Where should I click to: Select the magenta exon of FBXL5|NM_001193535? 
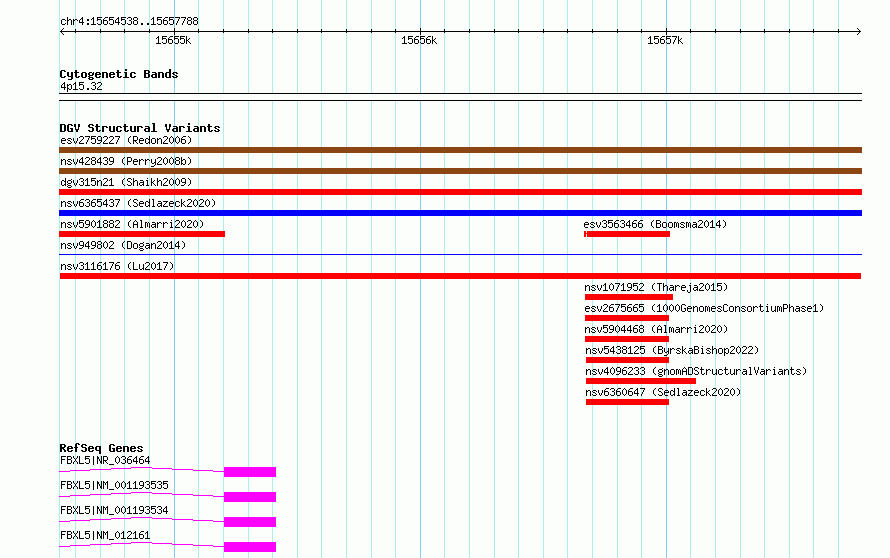(x=250, y=497)
